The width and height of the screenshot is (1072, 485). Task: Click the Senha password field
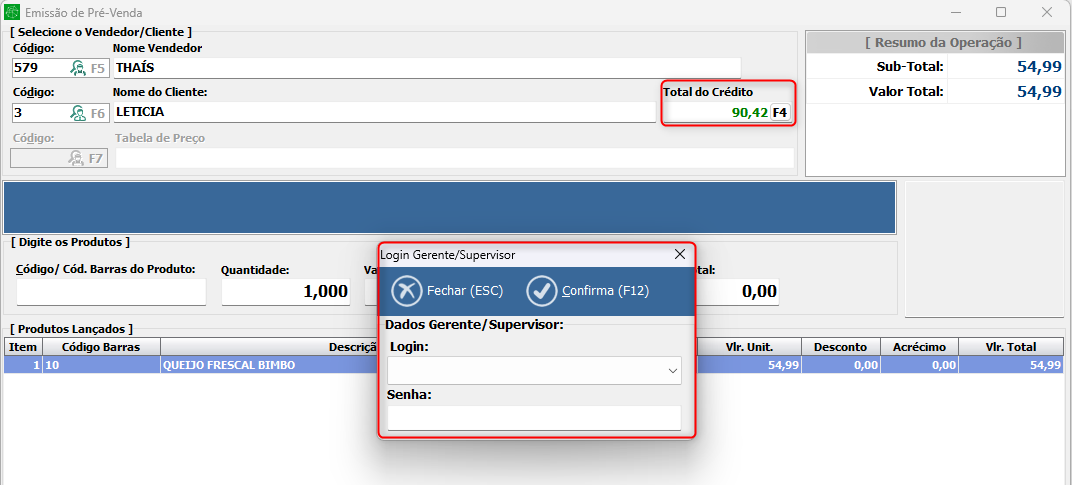coord(534,418)
